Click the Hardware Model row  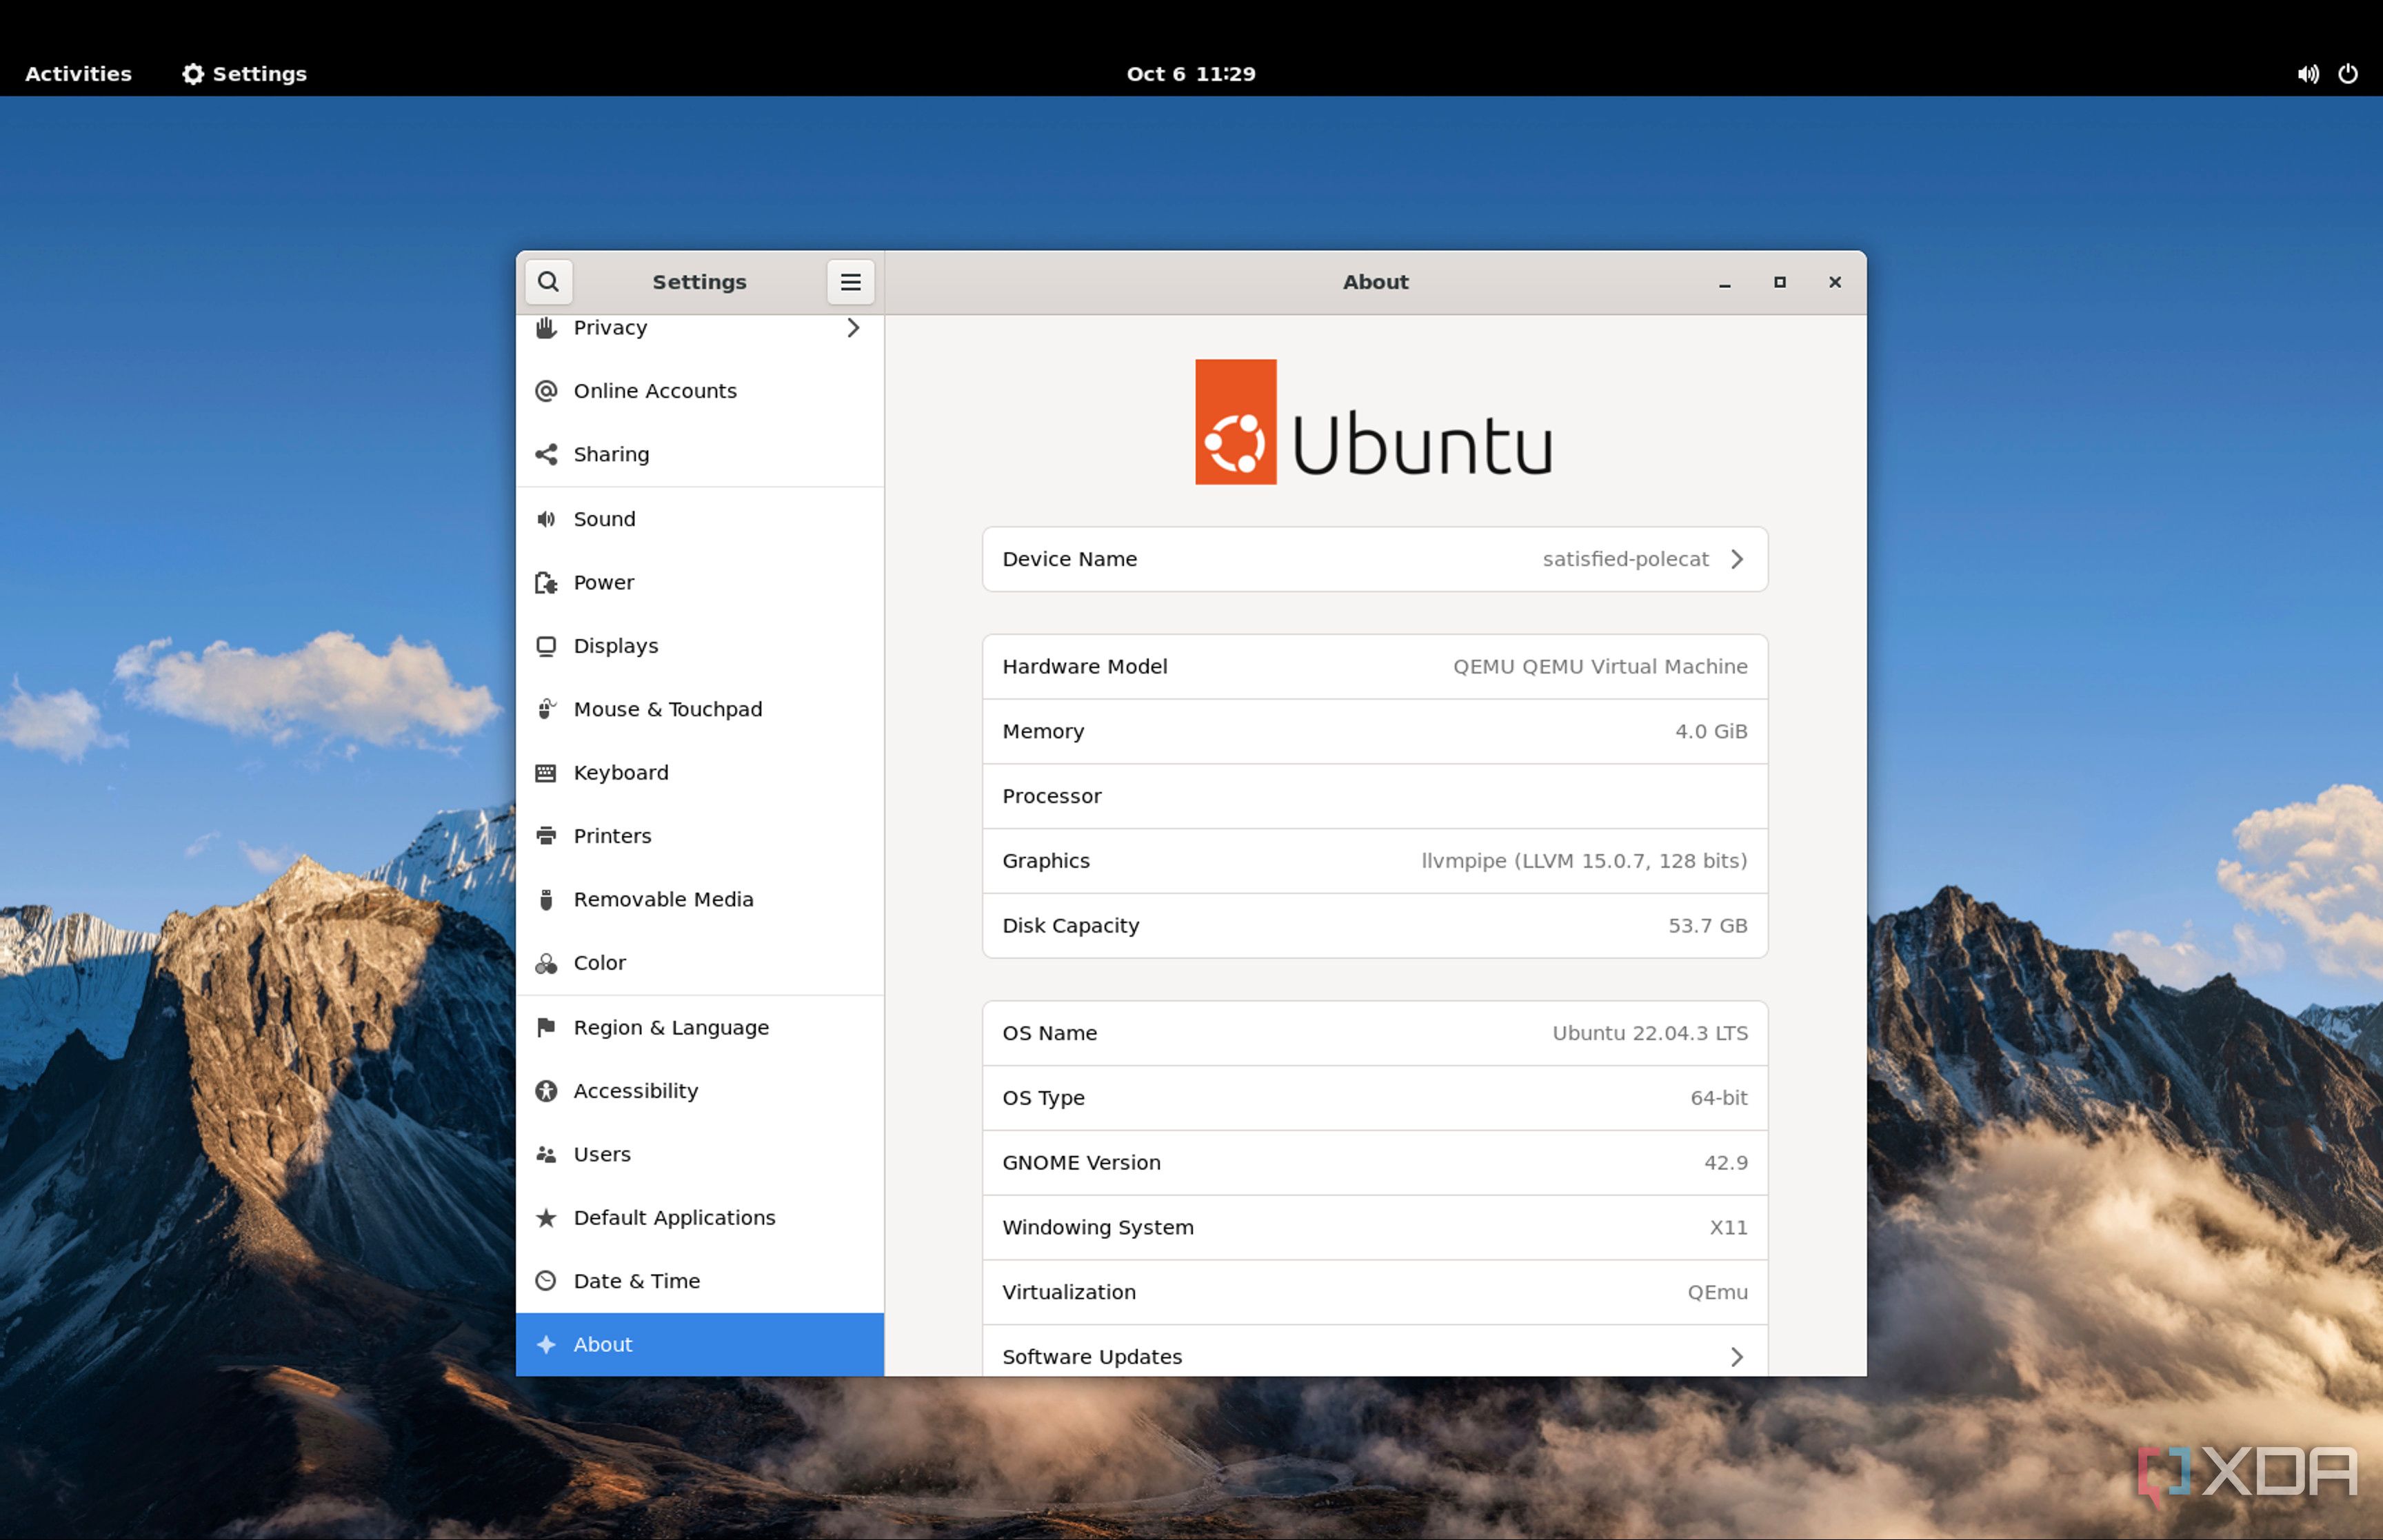[x=1375, y=667]
